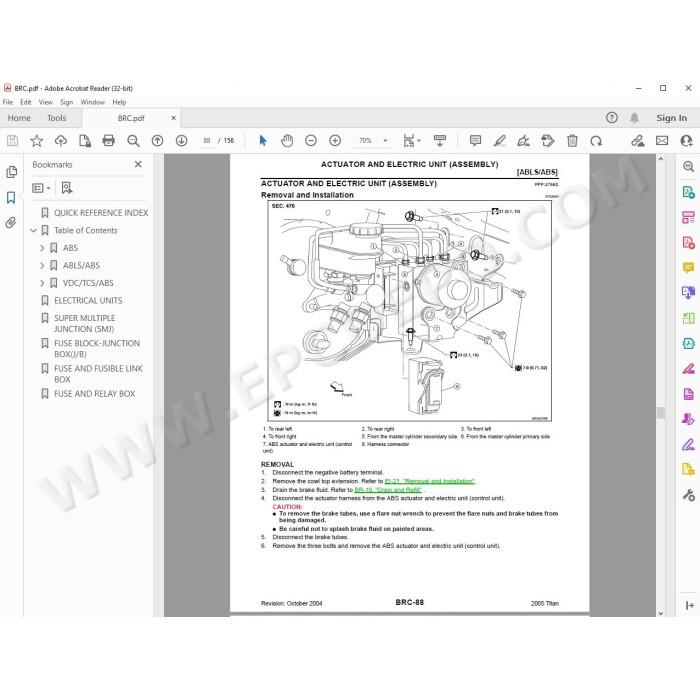Choose the Selection arrow tool
700x700 pixels.
click(x=263, y=141)
